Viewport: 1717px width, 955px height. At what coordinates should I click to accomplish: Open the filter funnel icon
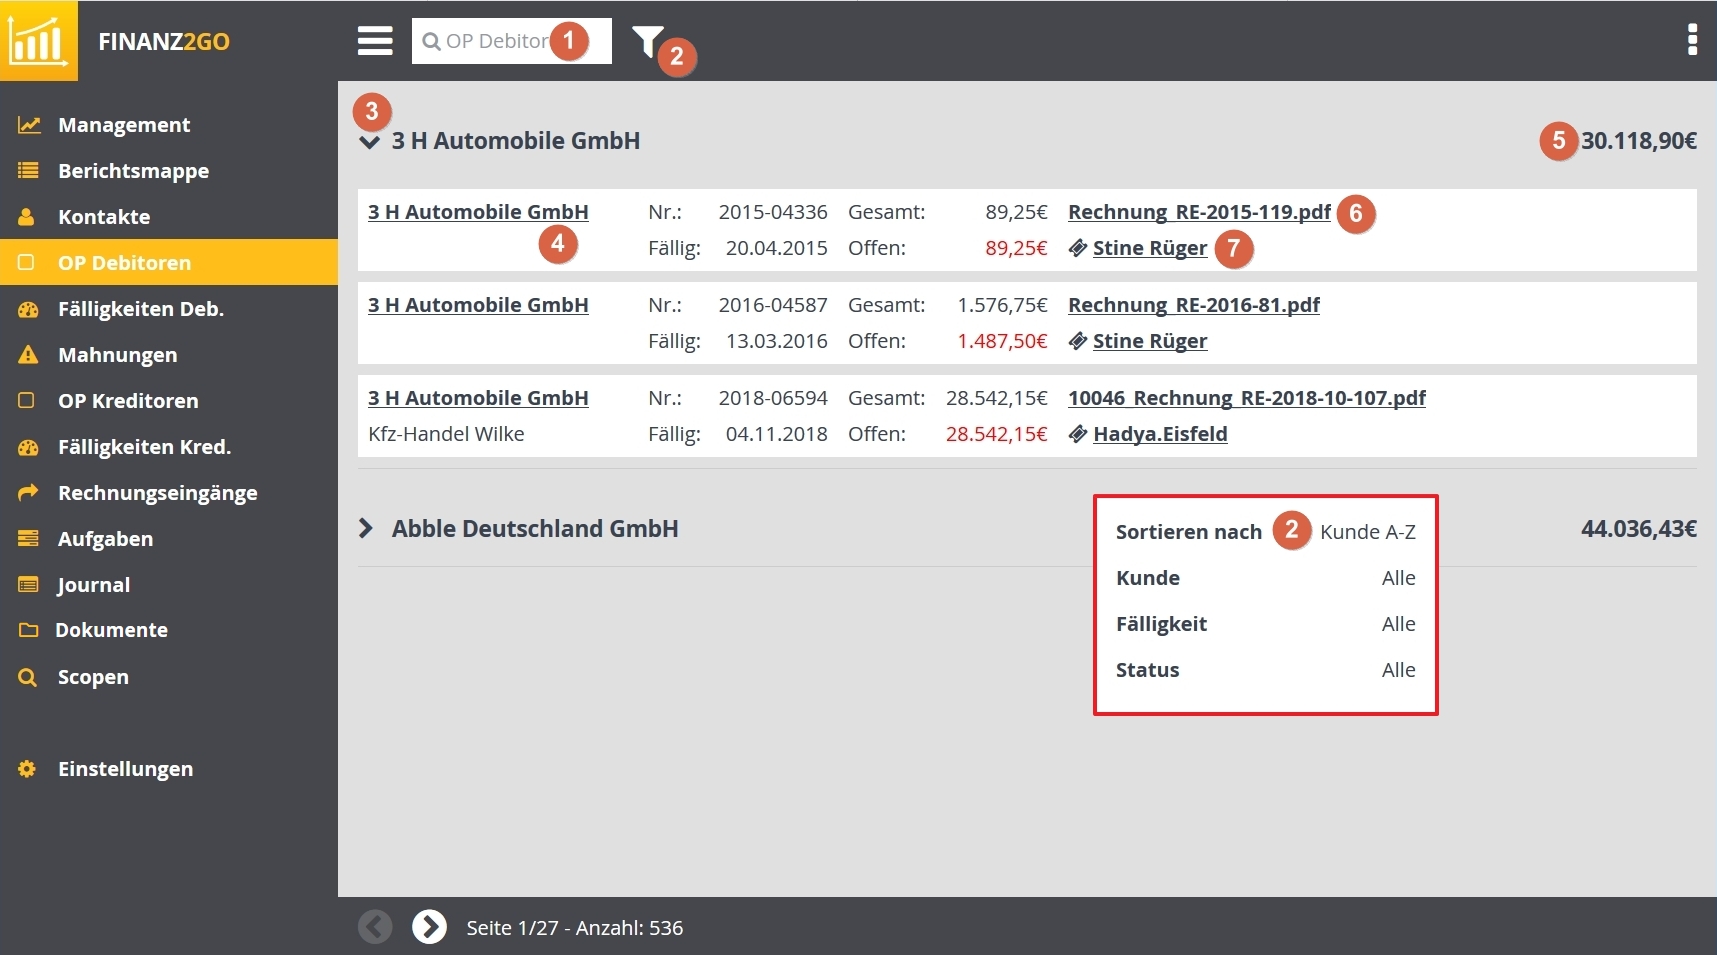(x=647, y=41)
